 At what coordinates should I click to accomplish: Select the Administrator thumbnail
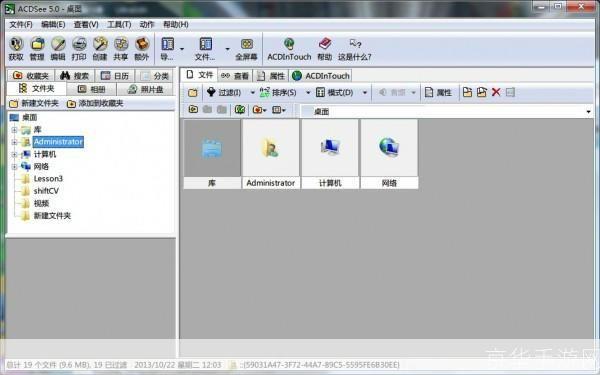click(271, 154)
